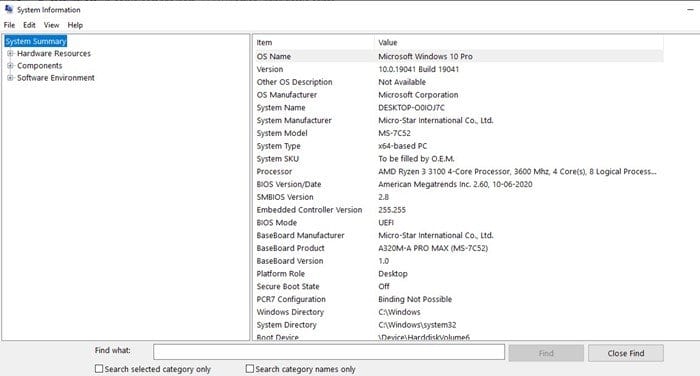
Task: Click the C:\Windows\system32 value
Action: click(417, 325)
